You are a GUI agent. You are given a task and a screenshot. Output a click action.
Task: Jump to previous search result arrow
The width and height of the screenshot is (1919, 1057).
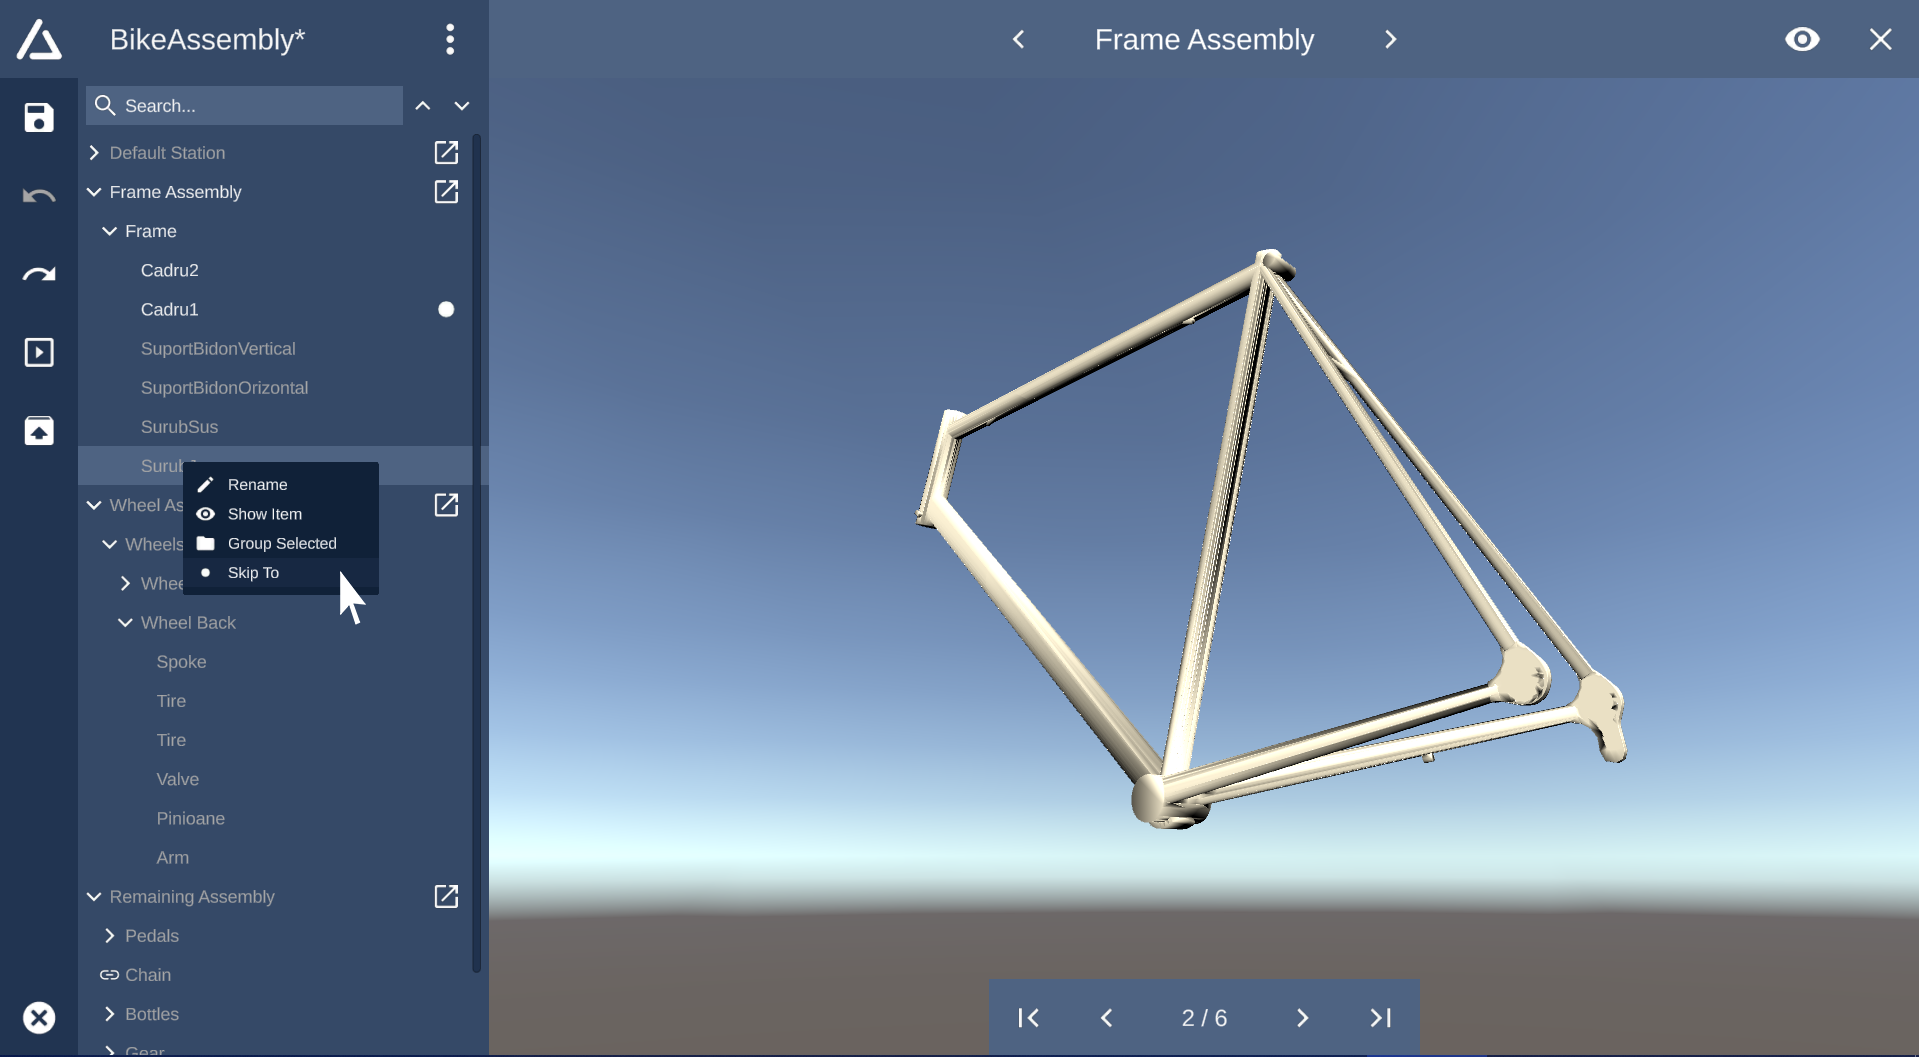[x=423, y=106]
